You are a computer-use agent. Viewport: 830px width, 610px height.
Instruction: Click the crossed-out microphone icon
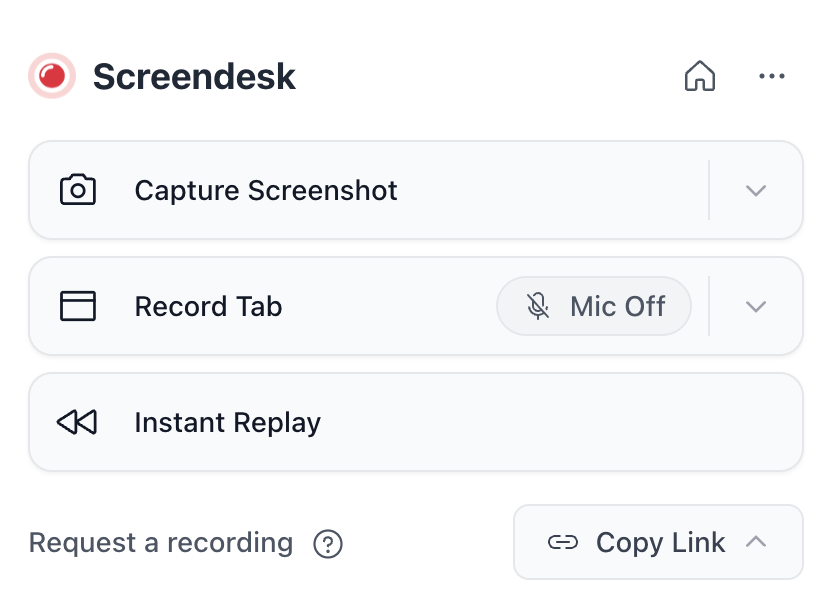[539, 306]
